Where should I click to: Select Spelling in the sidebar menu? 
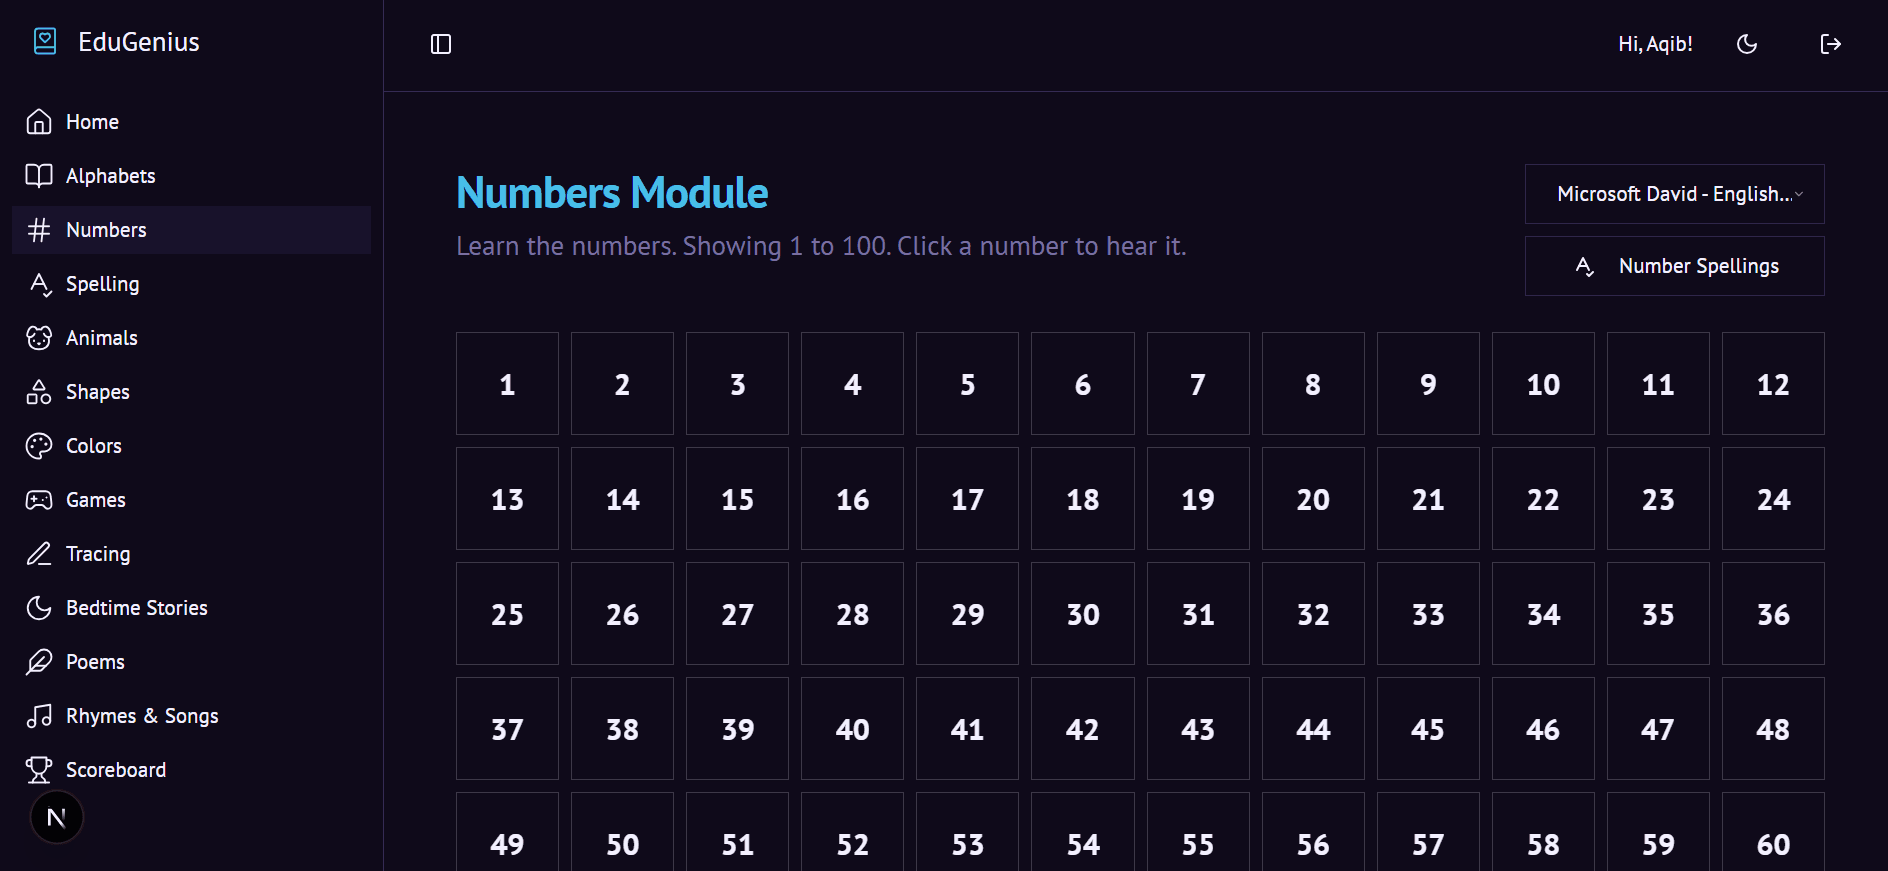101,284
